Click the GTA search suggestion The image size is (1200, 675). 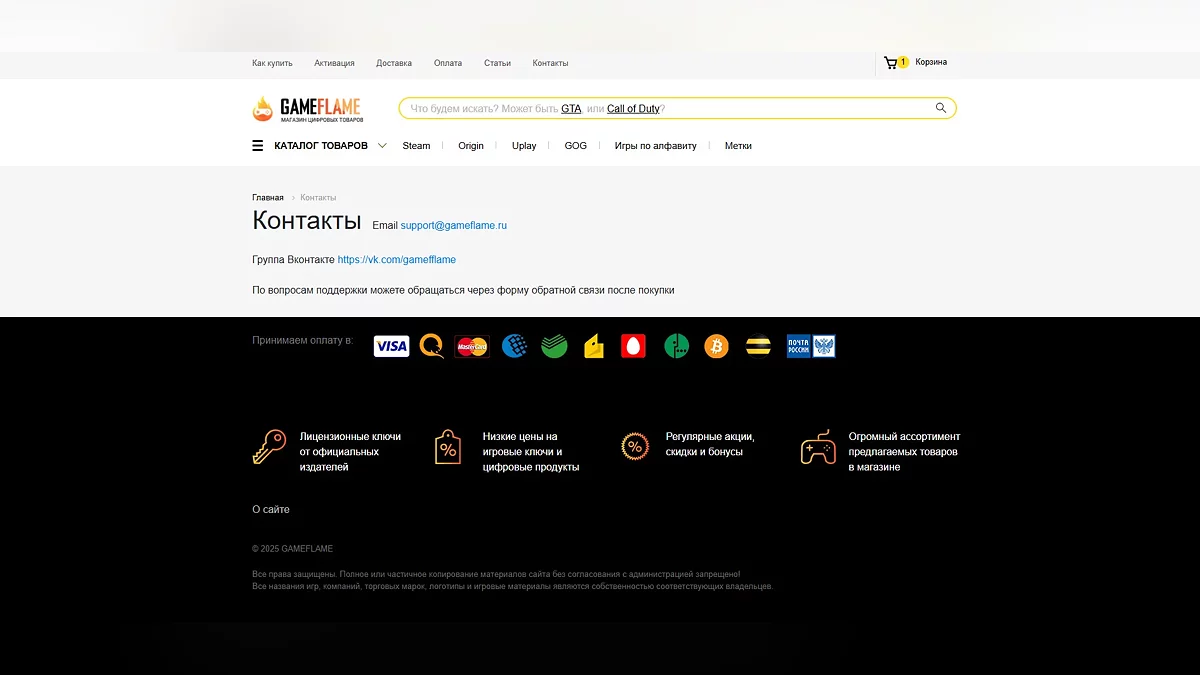click(571, 108)
